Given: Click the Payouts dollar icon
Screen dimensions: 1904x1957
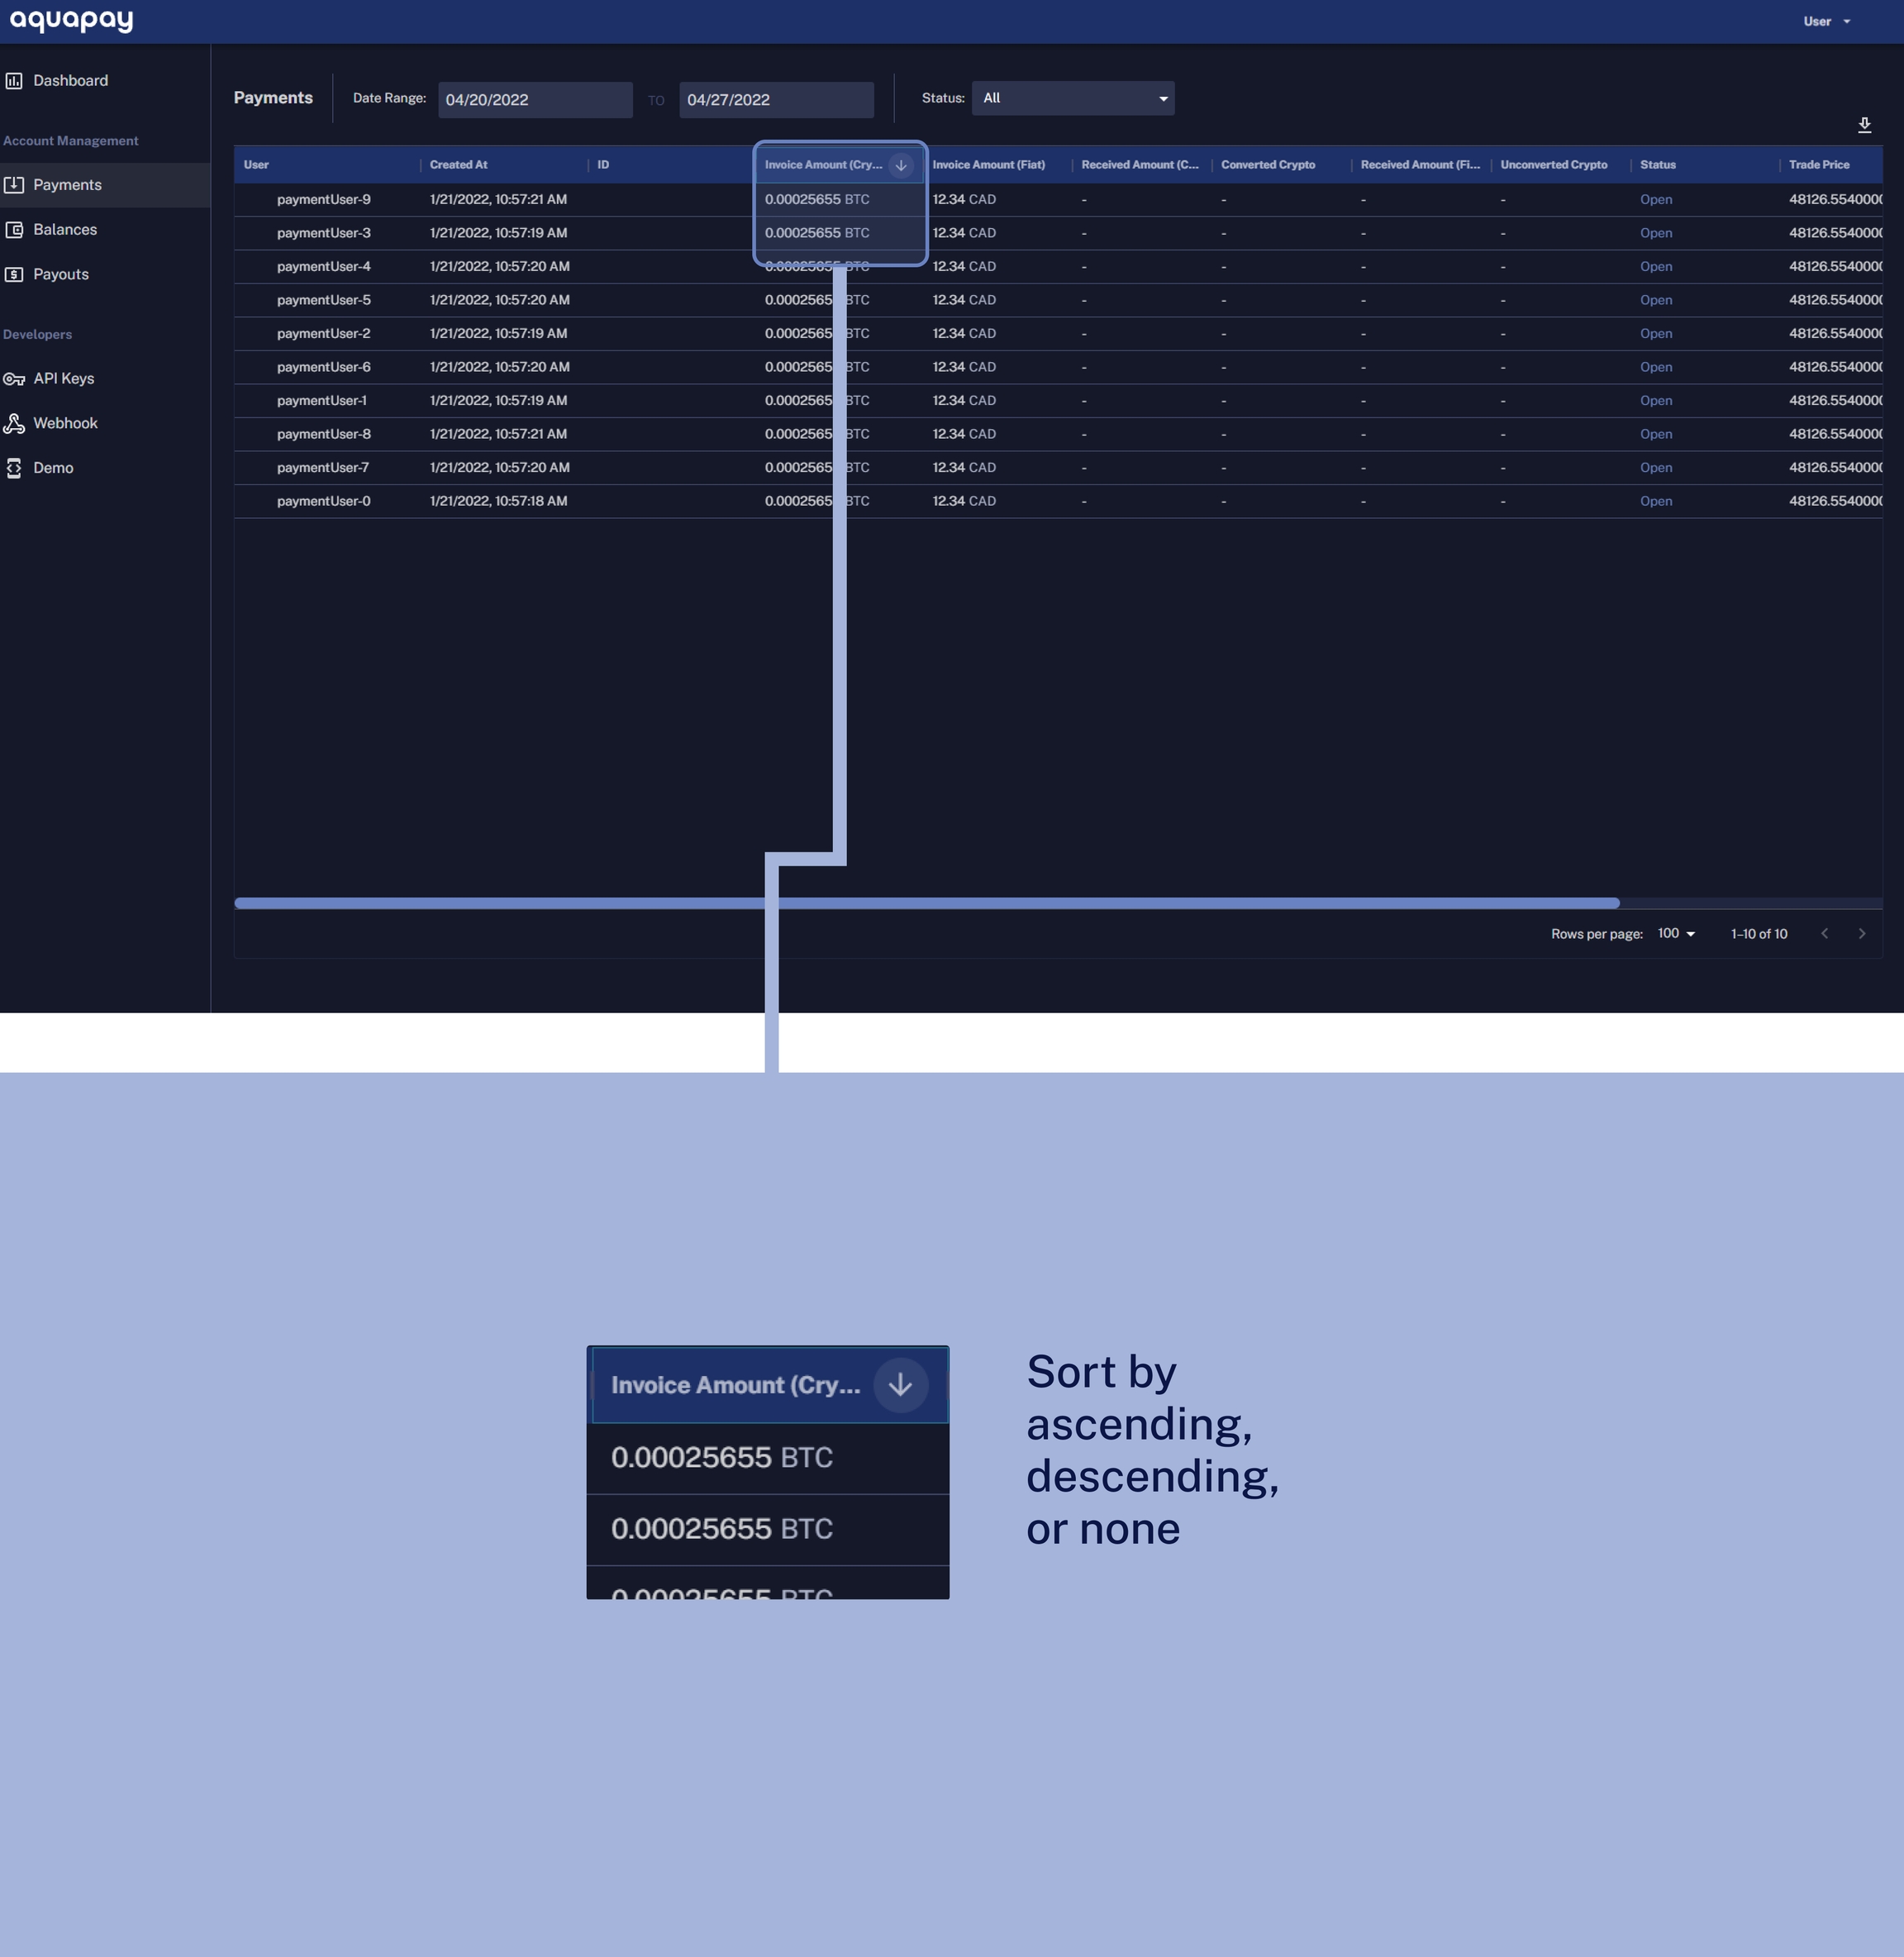Looking at the screenshot, I should [14, 274].
